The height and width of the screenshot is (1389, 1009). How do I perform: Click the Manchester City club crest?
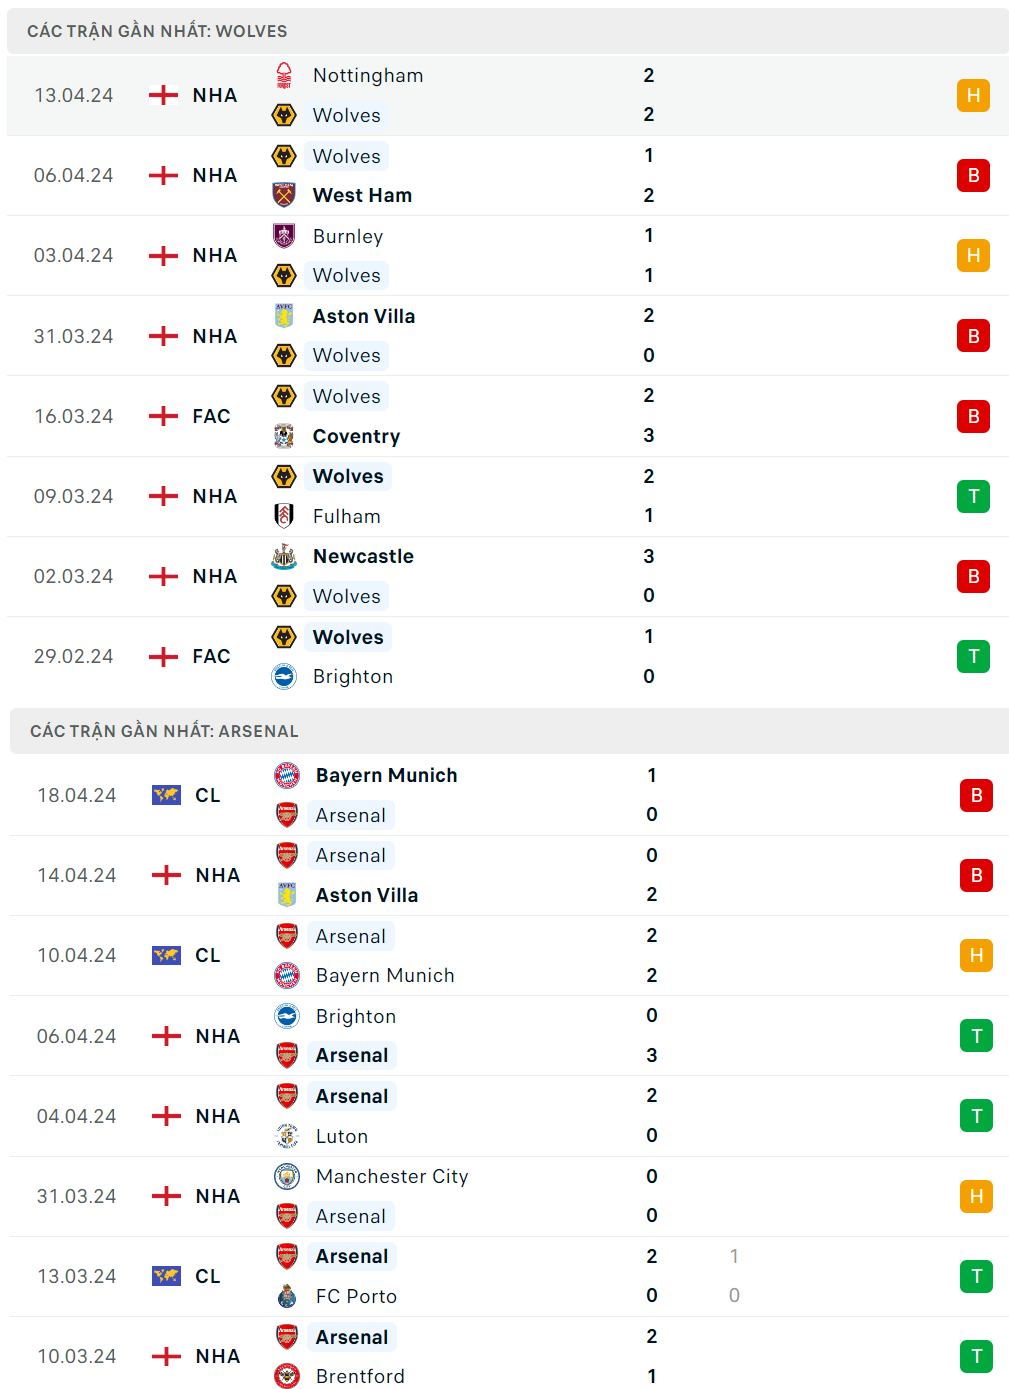287,1176
